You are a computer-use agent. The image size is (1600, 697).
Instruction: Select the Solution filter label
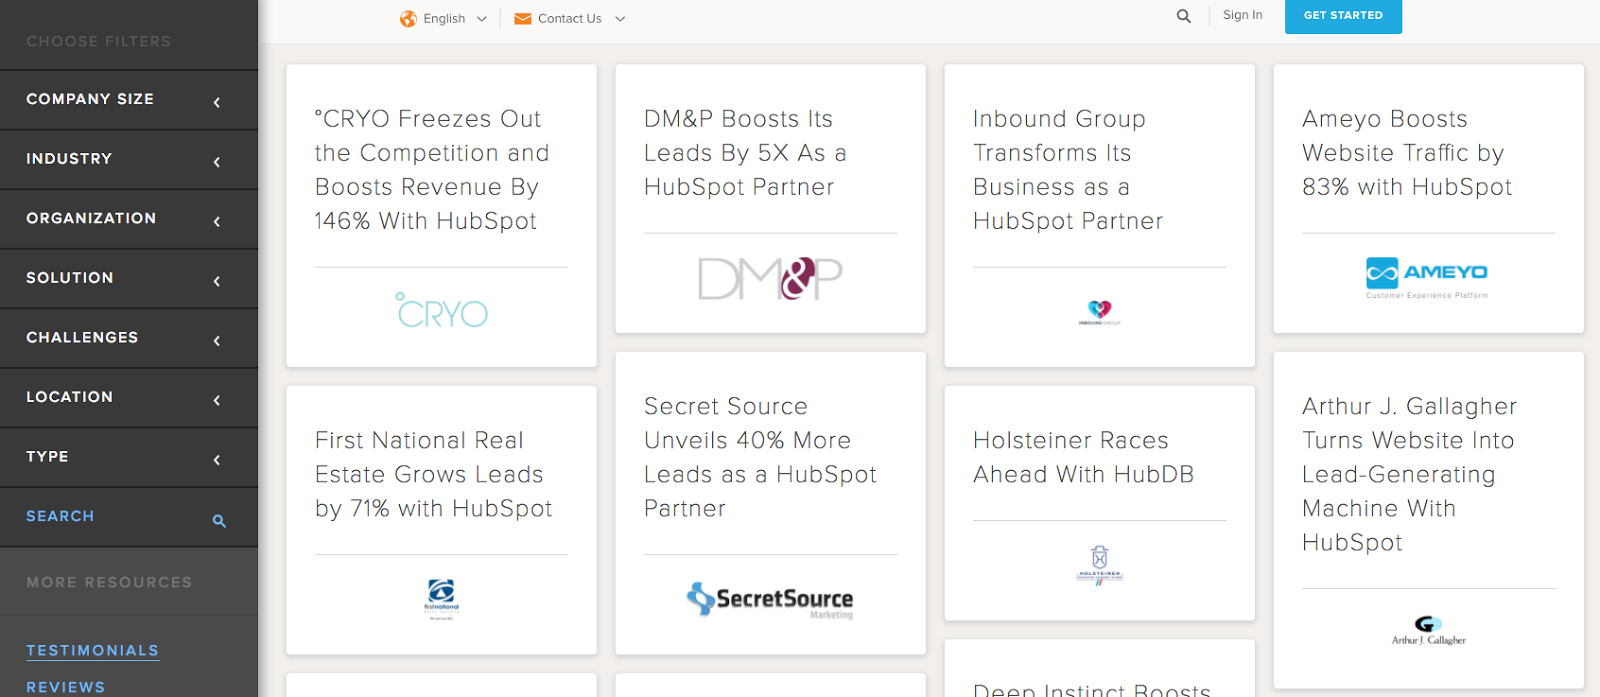coord(70,278)
